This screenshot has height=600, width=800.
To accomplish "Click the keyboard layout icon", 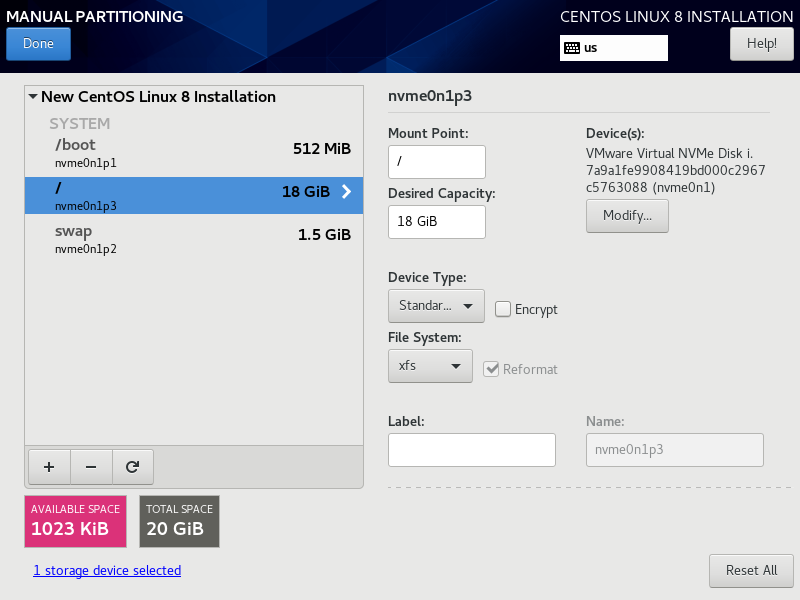I will point(572,48).
